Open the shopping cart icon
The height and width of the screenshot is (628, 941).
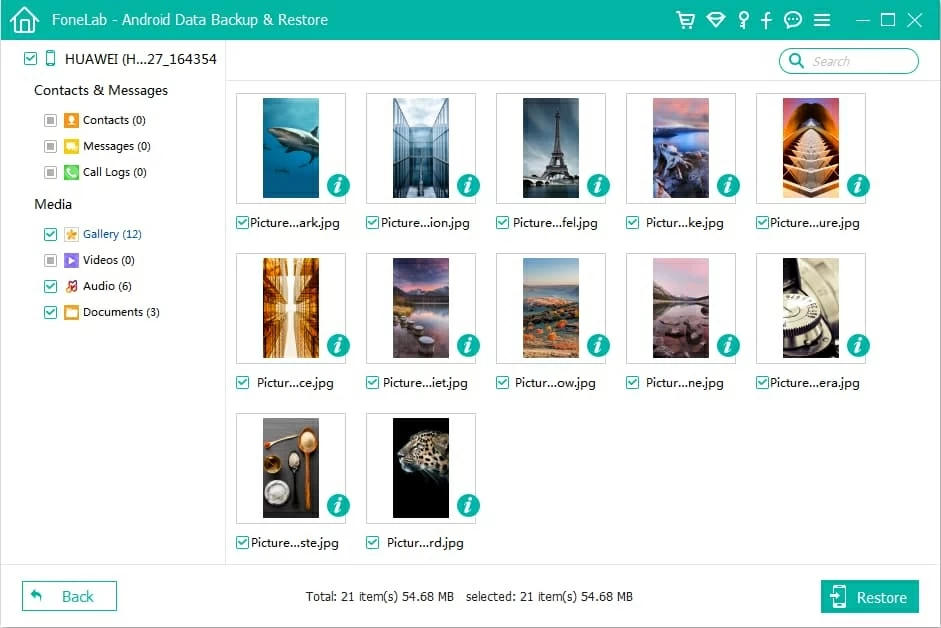click(685, 20)
